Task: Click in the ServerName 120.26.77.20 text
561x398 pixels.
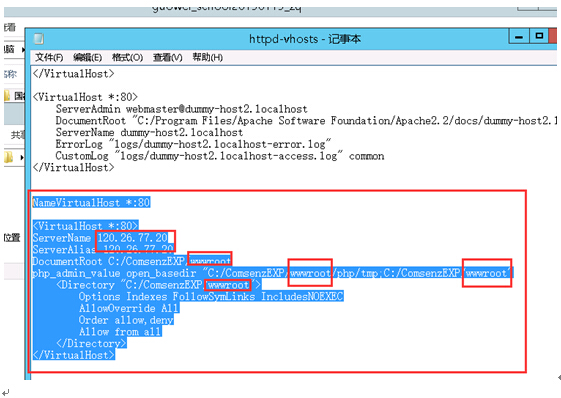Action: 101,238
